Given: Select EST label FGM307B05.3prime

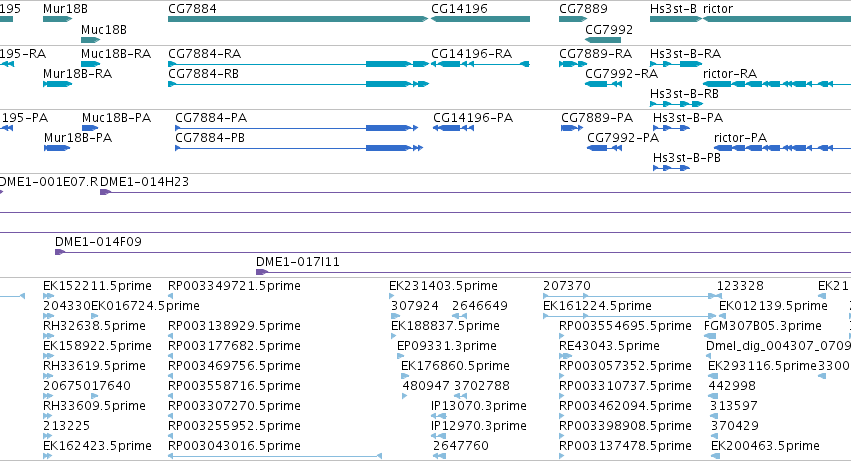Looking at the screenshot, I should (763, 326).
